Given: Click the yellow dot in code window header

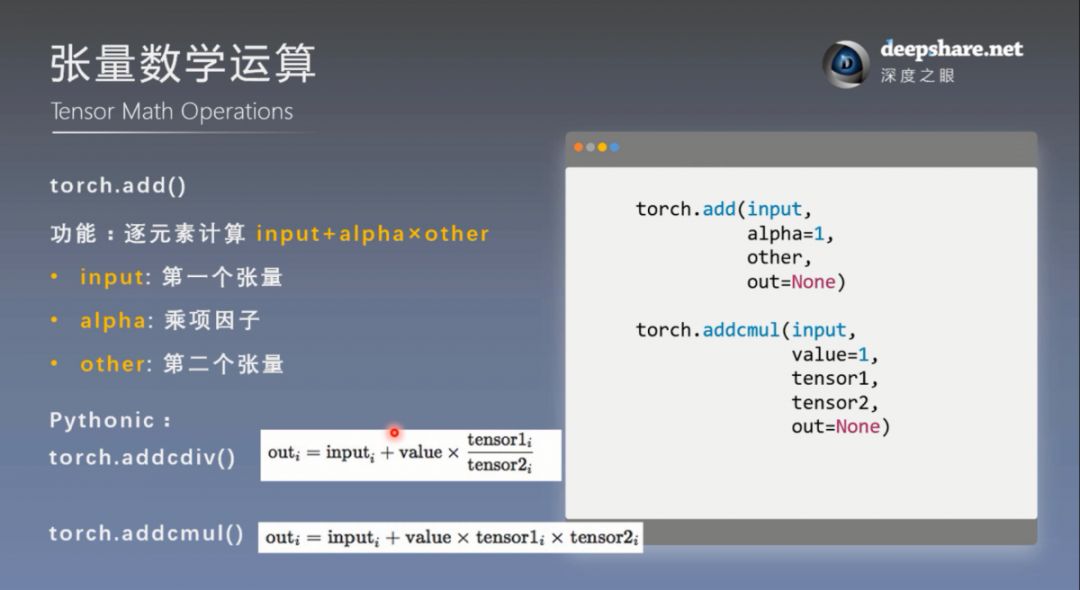Looking at the screenshot, I should tap(602, 147).
